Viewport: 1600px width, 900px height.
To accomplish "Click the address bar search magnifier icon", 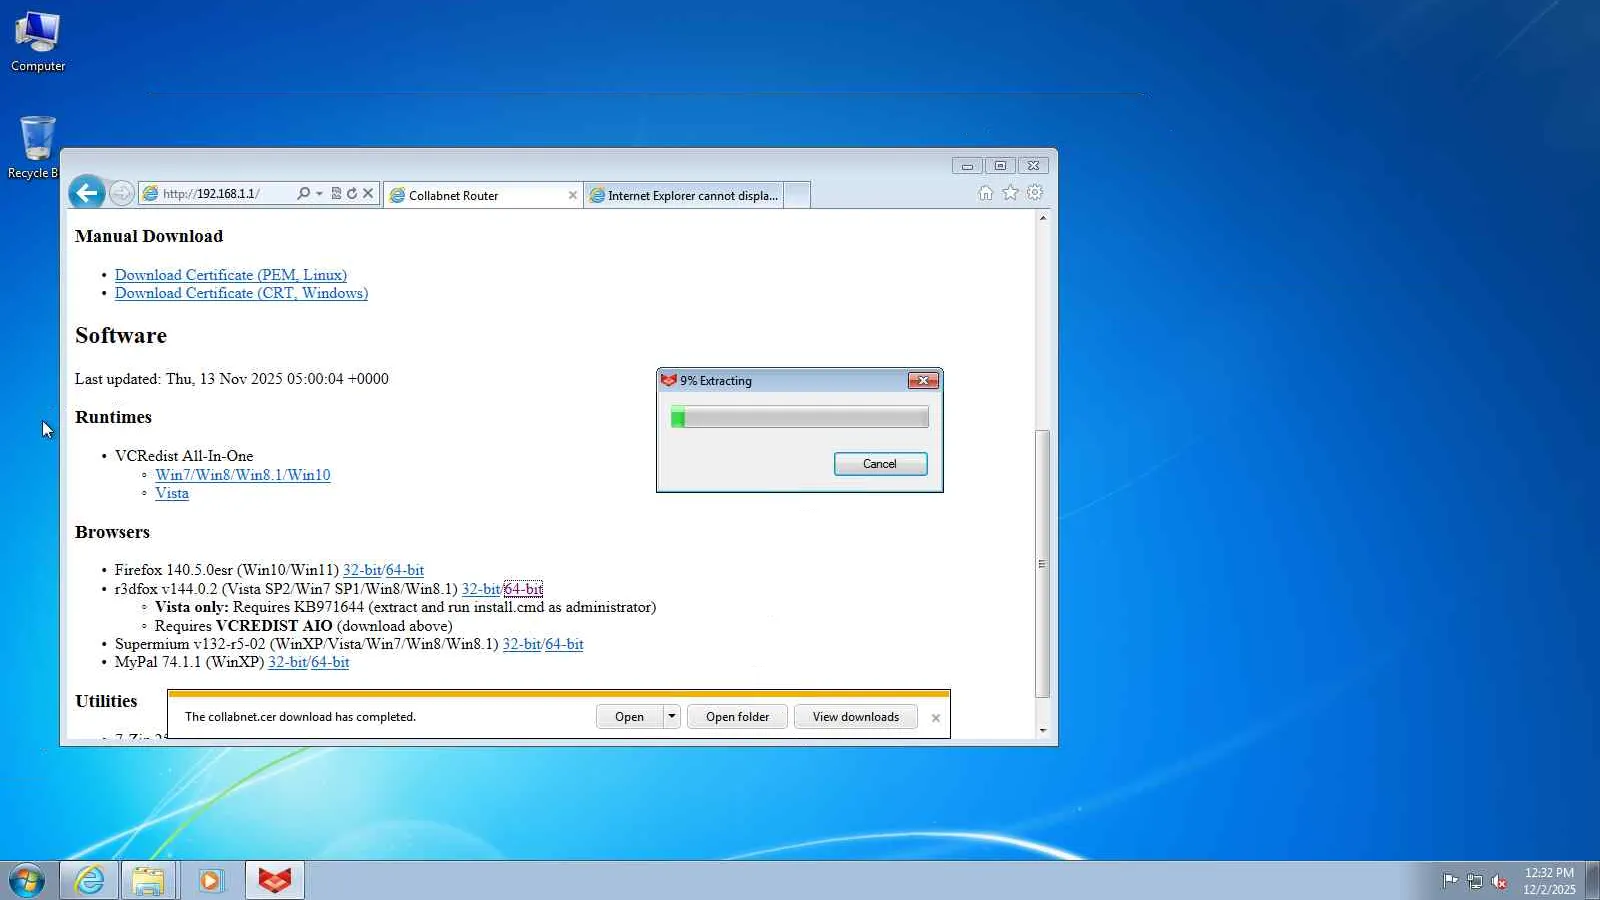I will 303,193.
